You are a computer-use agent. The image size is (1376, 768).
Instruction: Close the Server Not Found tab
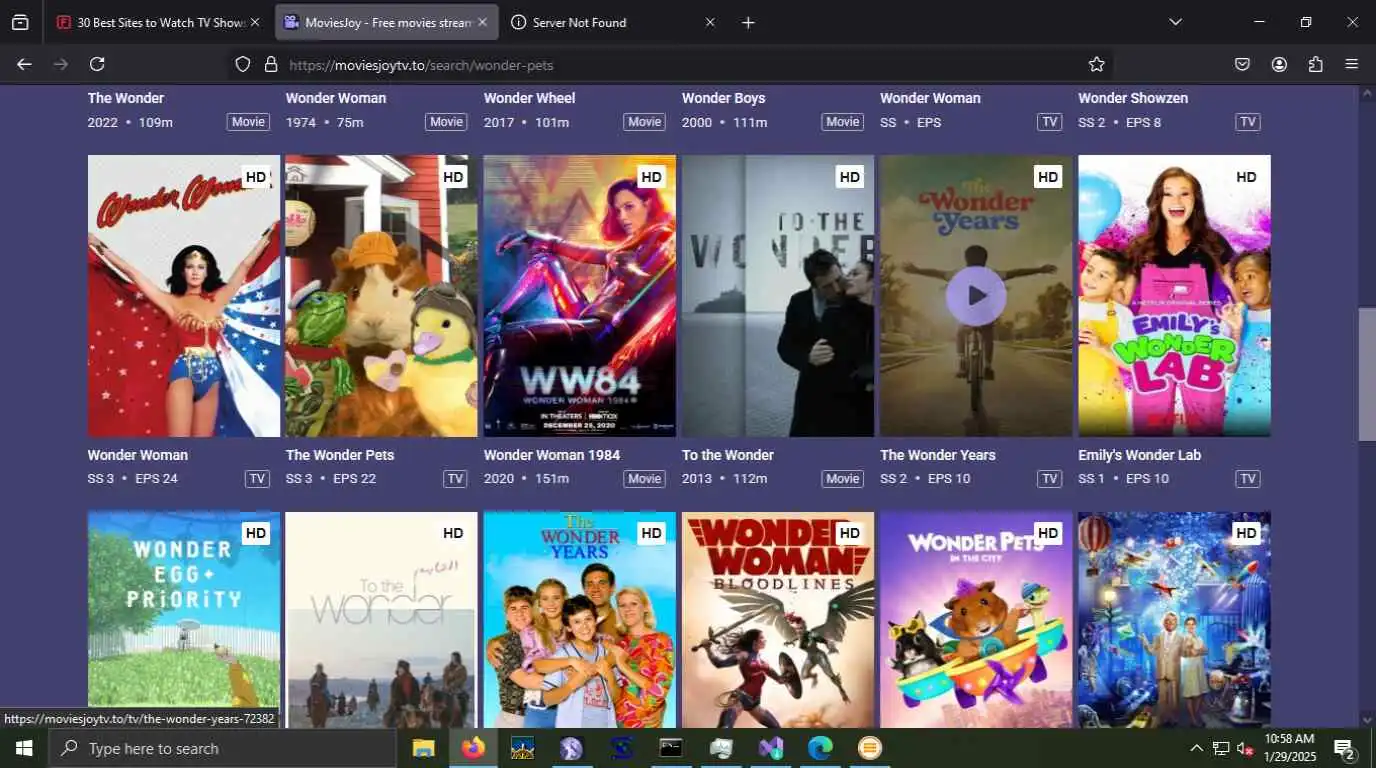pos(710,22)
